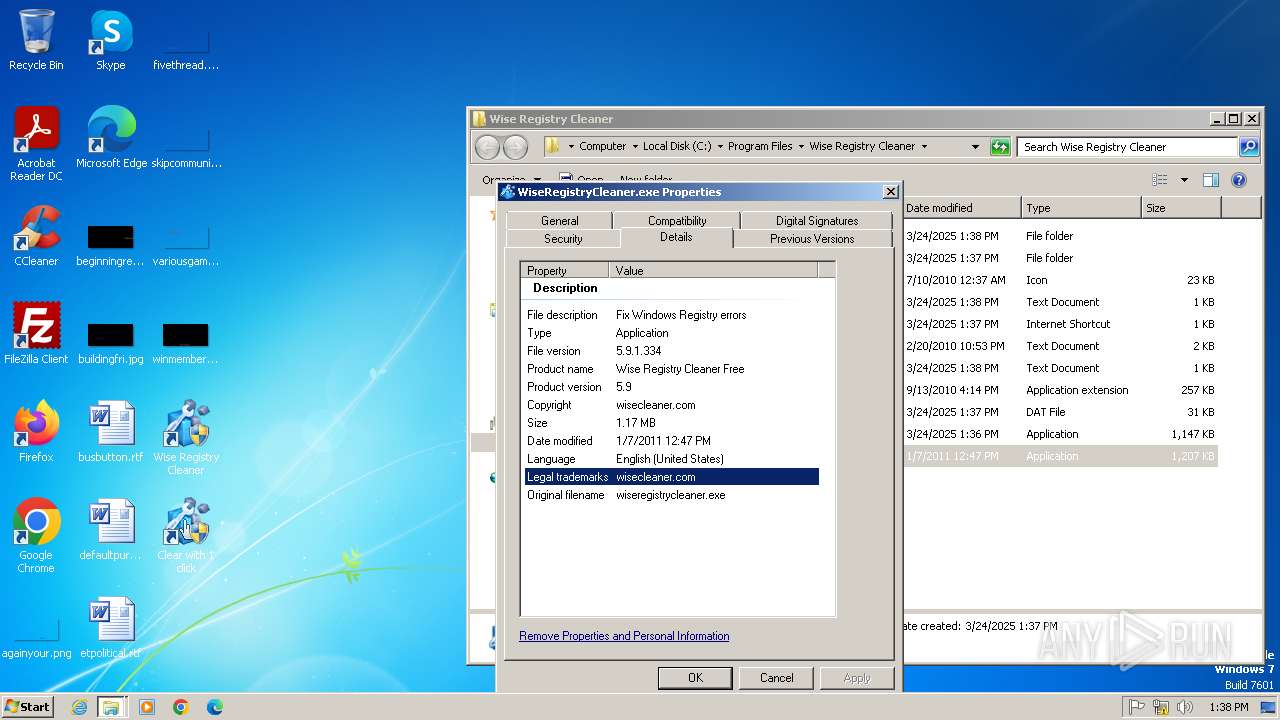Open the Start menu
Screen dimensions: 1280x720
click(x=28, y=707)
